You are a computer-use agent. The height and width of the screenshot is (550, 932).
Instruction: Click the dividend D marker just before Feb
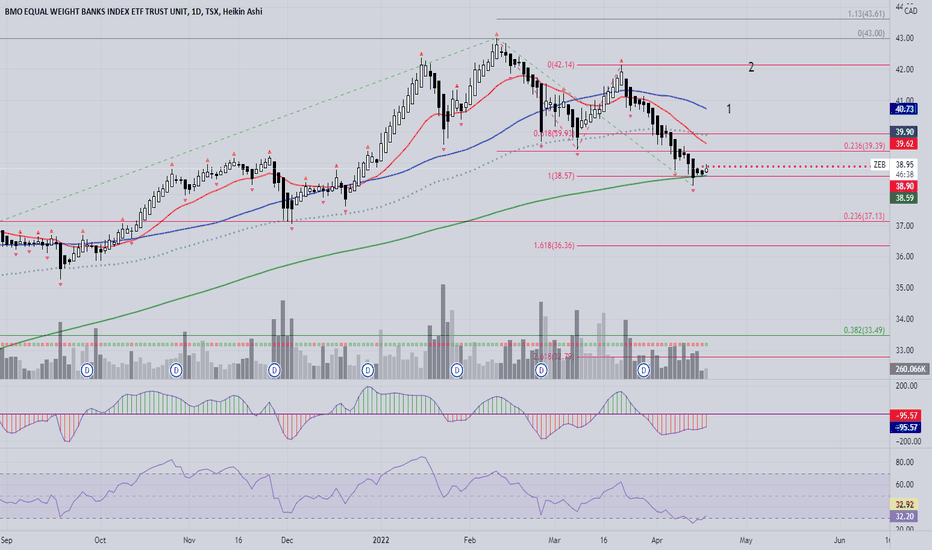point(456,370)
